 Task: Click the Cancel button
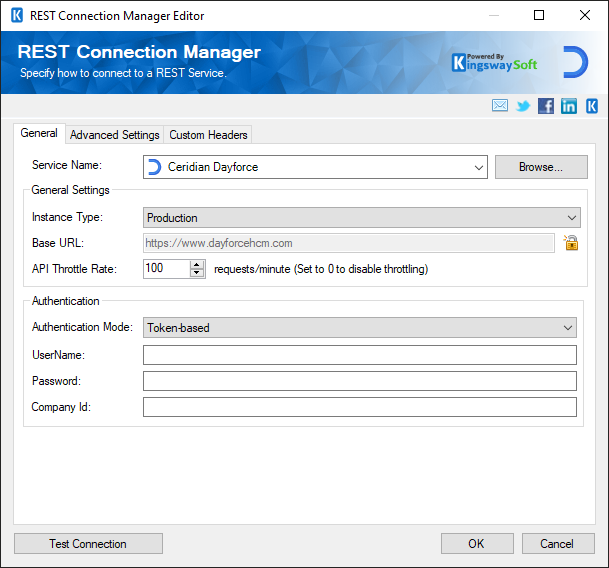coord(558,544)
